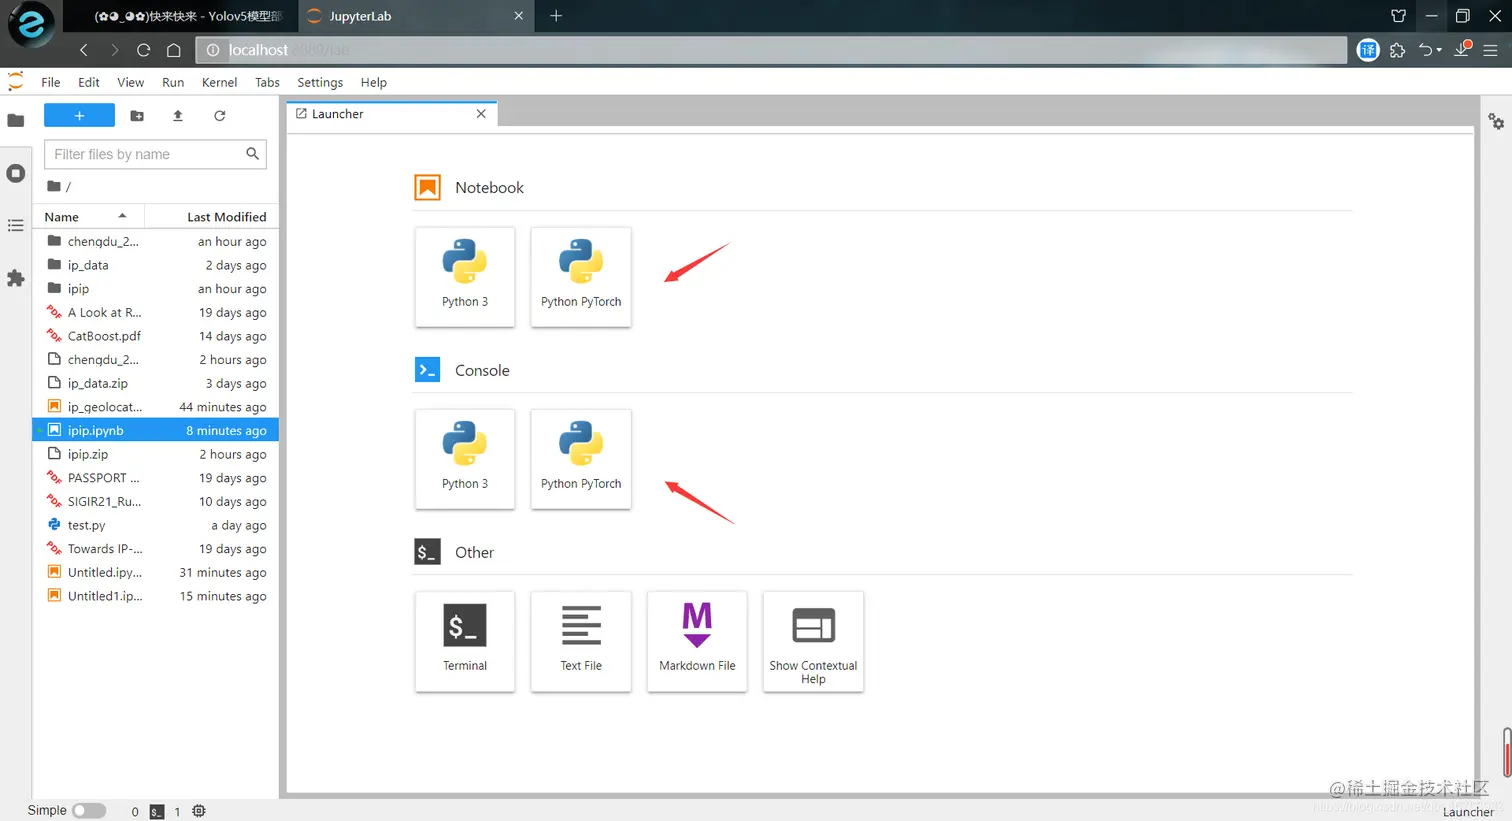The width and height of the screenshot is (1512, 821).
Task: Select test.py file
Action: (x=156, y=525)
